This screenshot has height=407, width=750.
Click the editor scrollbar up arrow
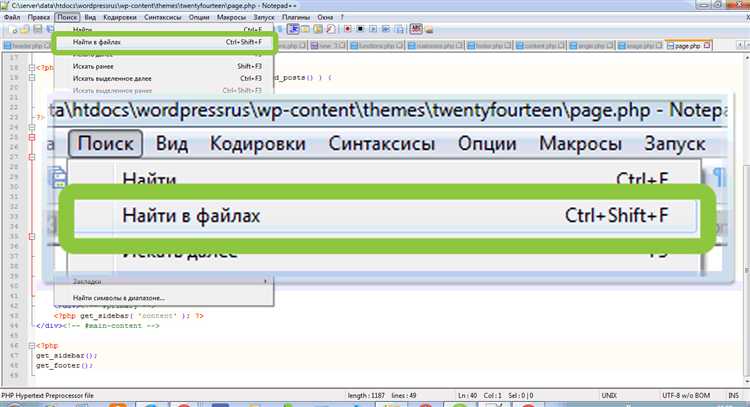[746, 57]
